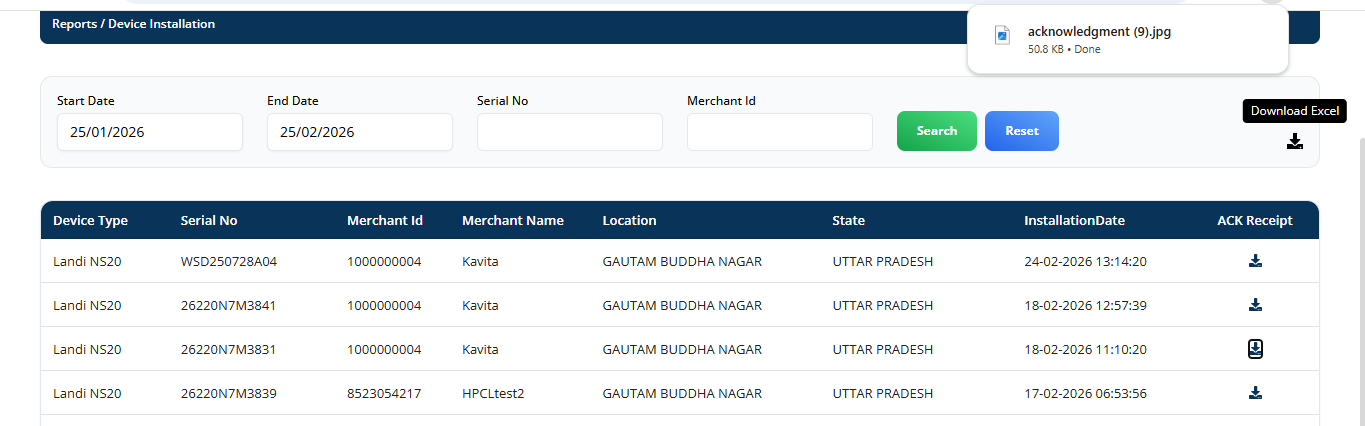The width and height of the screenshot is (1365, 426).
Task: Download ACK receipt for serial 26220N7M3841
Action: click(1255, 305)
